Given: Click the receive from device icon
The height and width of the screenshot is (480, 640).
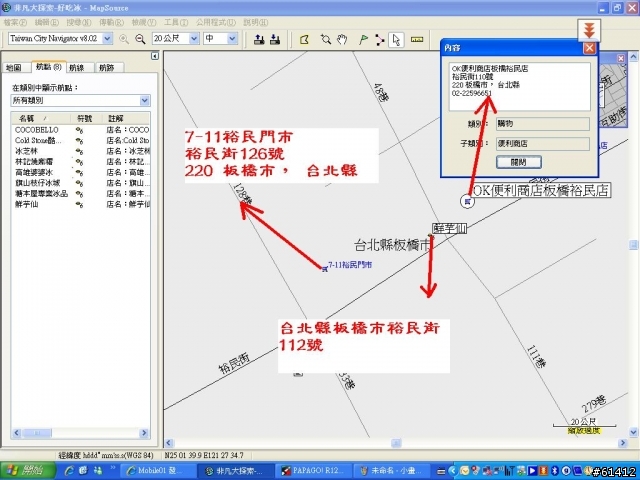Looking at the screenshot, I should [275, 39].
